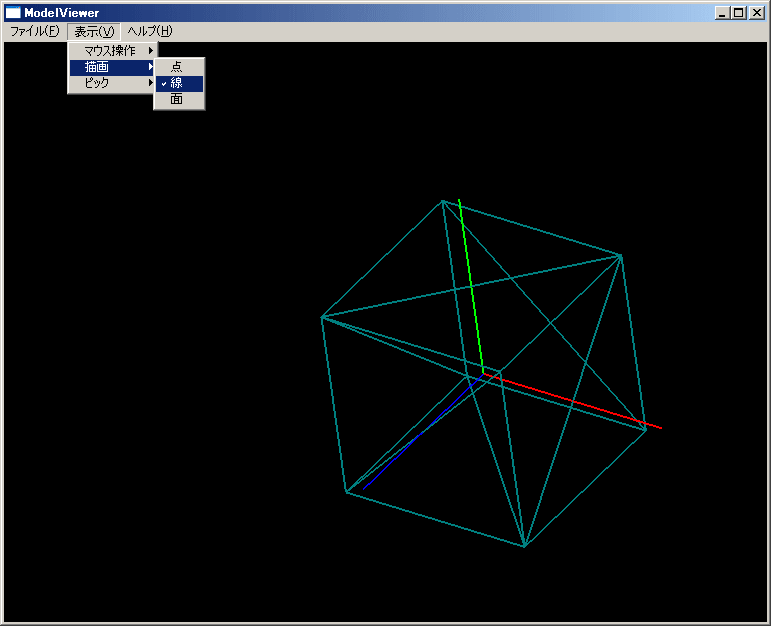Open the ヘルプ(H) menu
This screenshot has width=771, height=626.
tap(150, 31)
